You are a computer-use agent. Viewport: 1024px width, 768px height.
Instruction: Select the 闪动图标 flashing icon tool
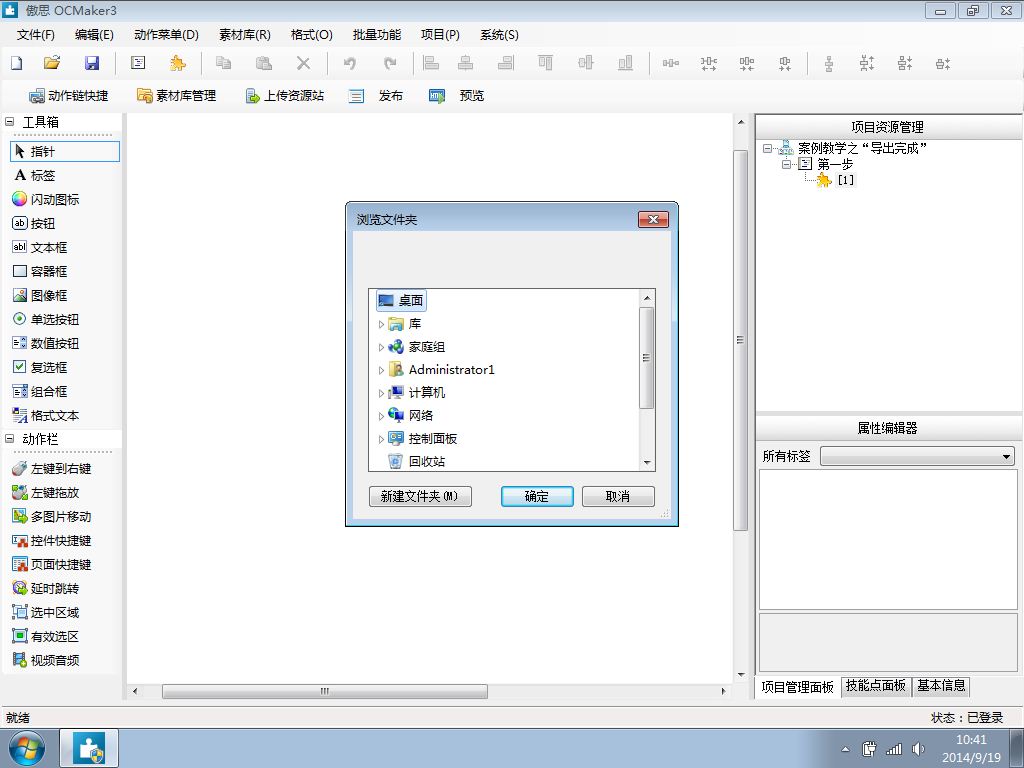pyautogui.click(x=46, y=199)
